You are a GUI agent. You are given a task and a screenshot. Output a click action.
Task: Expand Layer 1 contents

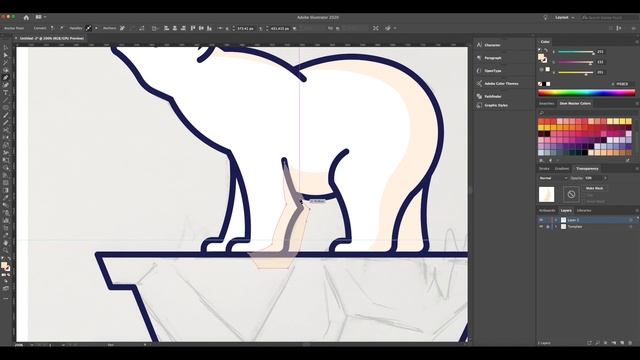[556, 220]
